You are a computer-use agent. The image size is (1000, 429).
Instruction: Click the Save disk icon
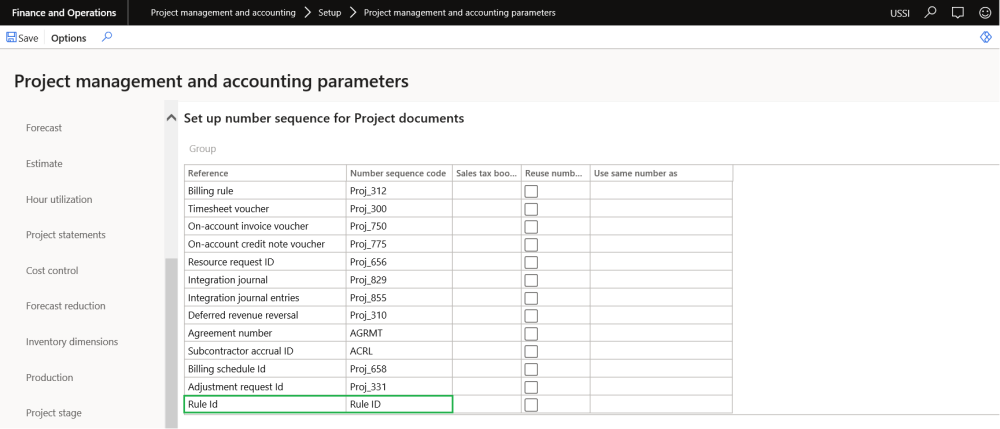click(12, 38)
